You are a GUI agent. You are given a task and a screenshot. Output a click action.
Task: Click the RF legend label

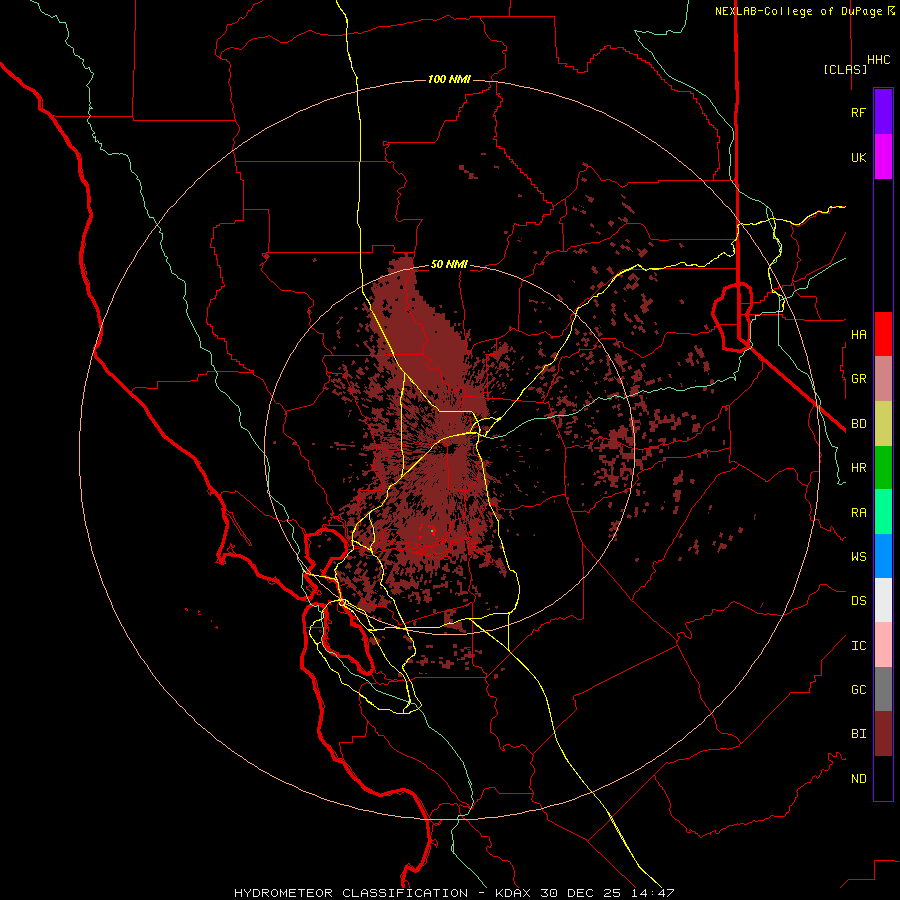point(859,113)
